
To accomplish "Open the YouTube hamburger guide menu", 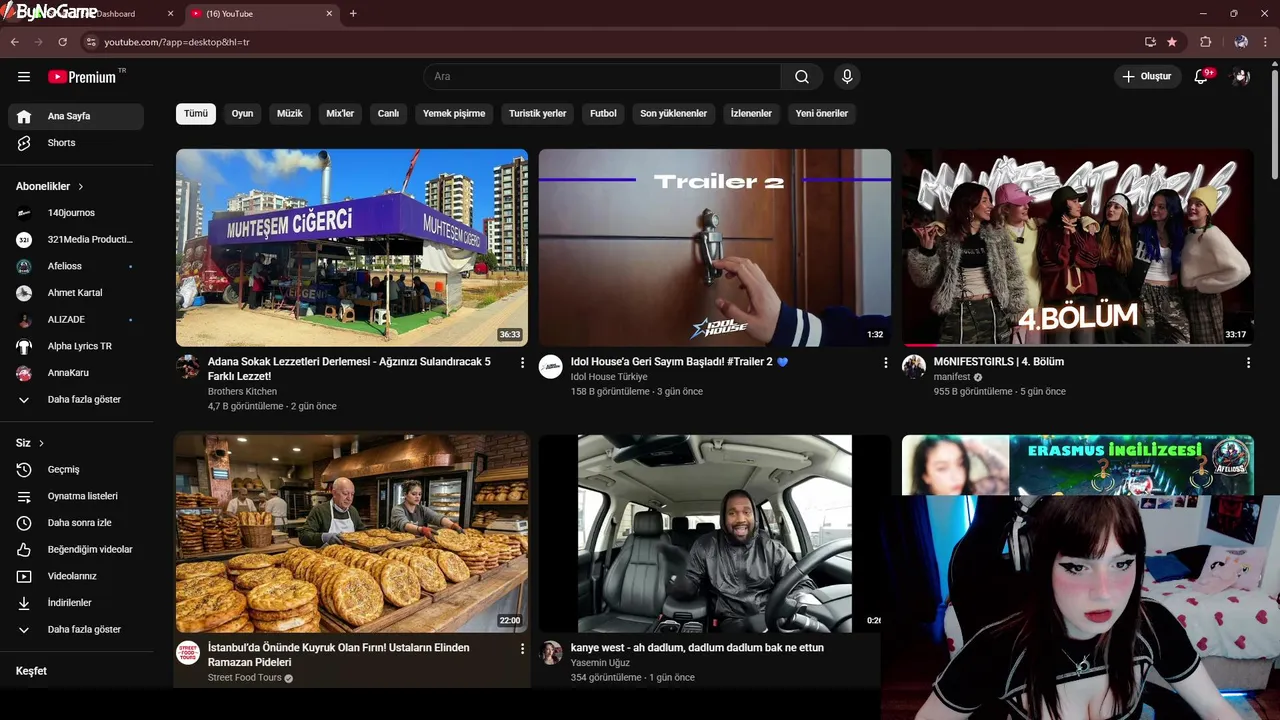I will pos(24,77).
